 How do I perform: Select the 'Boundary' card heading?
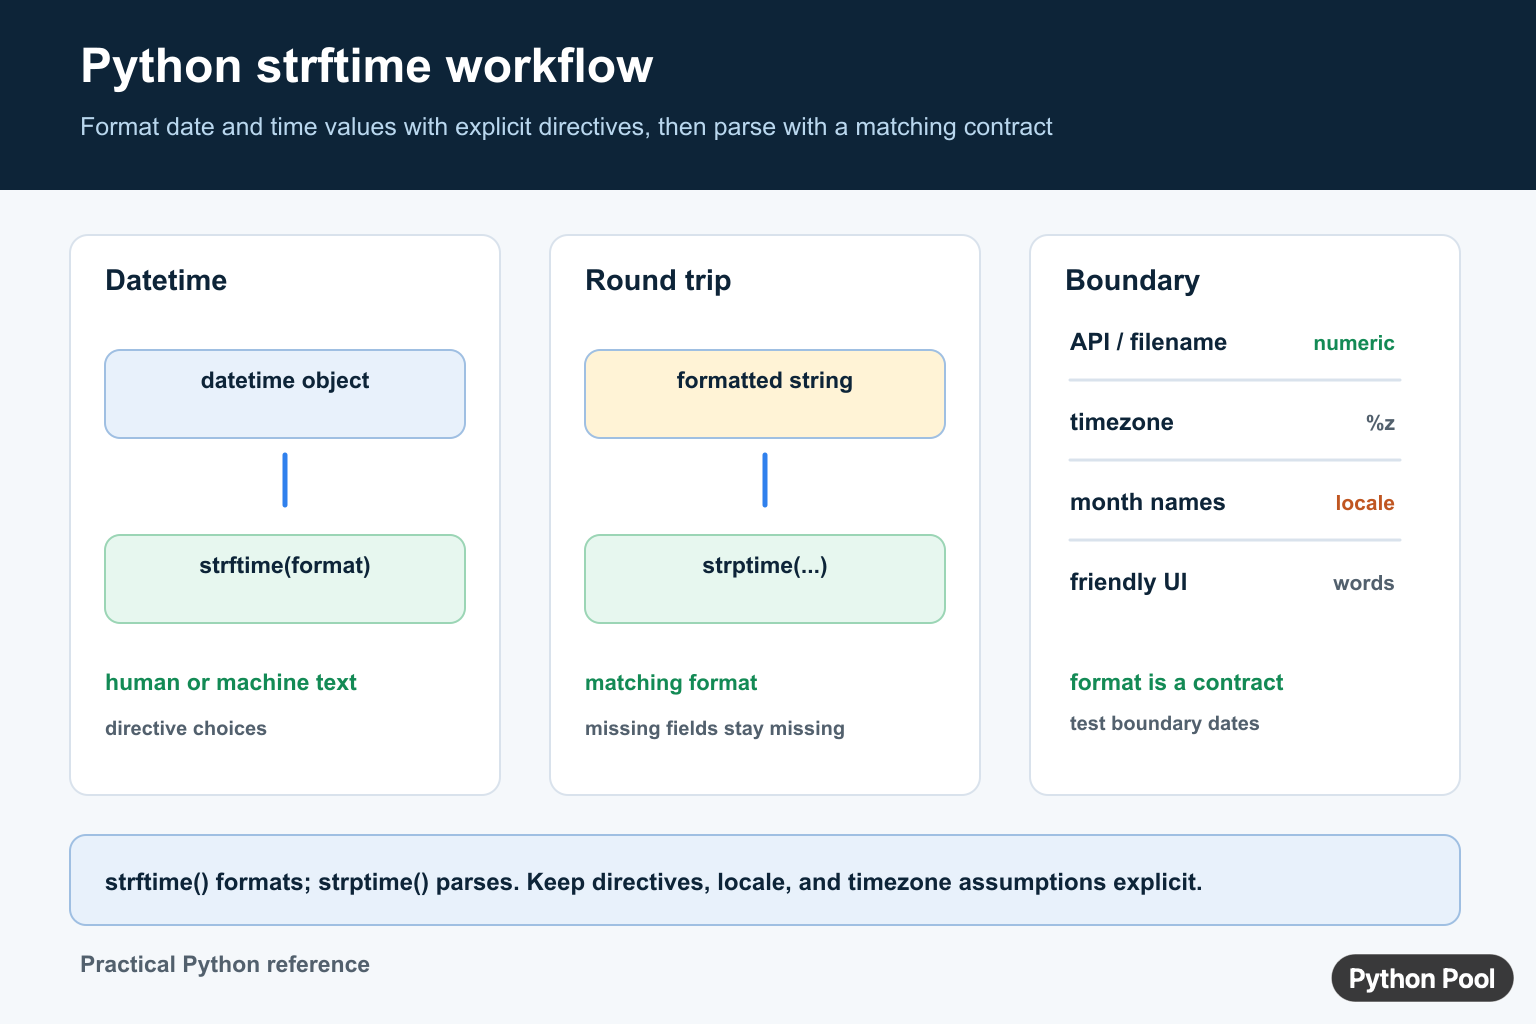(1132, 280)
